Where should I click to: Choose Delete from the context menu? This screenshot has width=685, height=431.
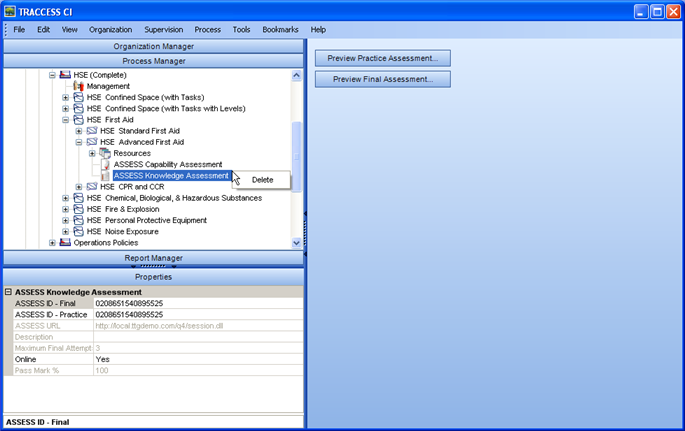click(x=262, y=180)
